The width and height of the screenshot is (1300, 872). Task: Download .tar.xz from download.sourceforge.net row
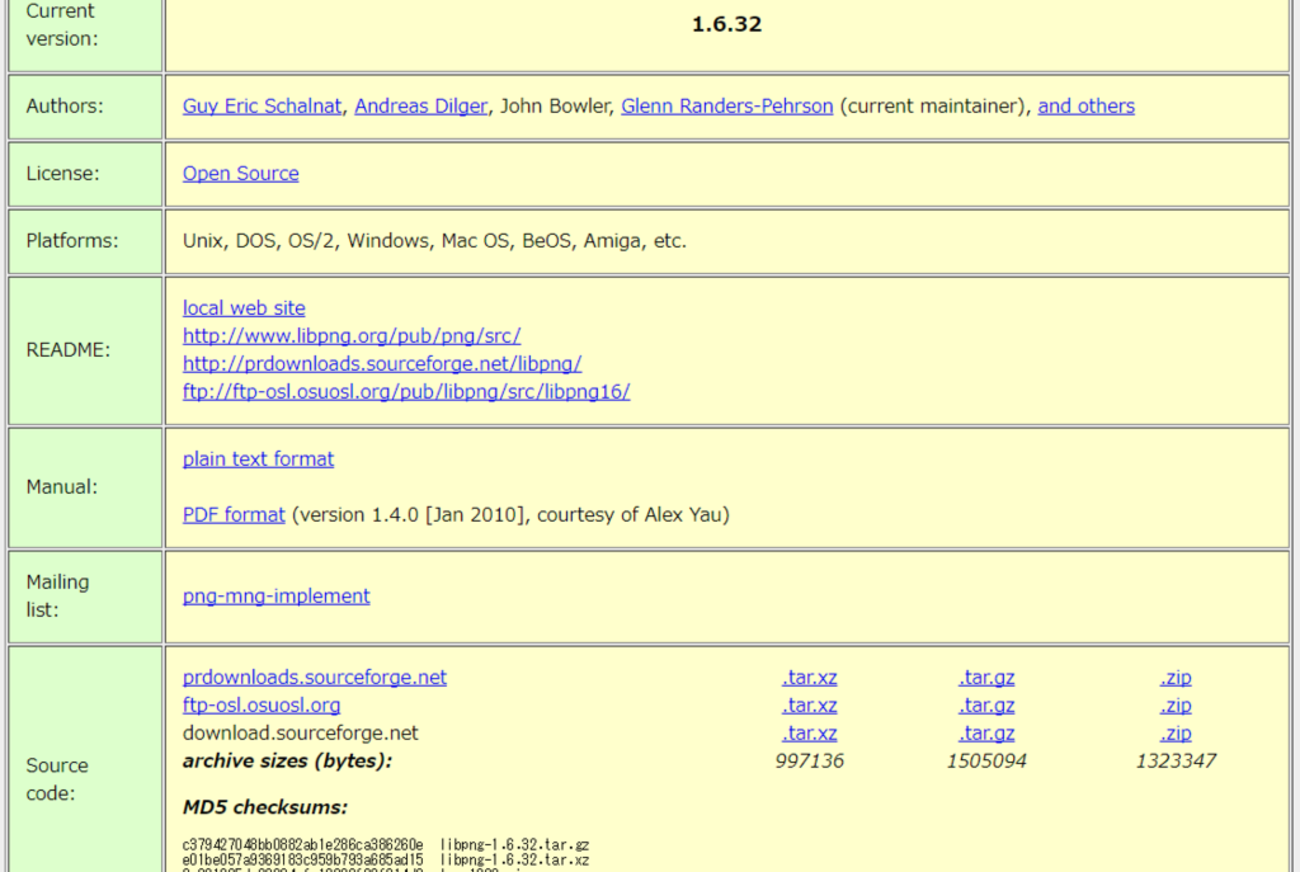(809, 733)
